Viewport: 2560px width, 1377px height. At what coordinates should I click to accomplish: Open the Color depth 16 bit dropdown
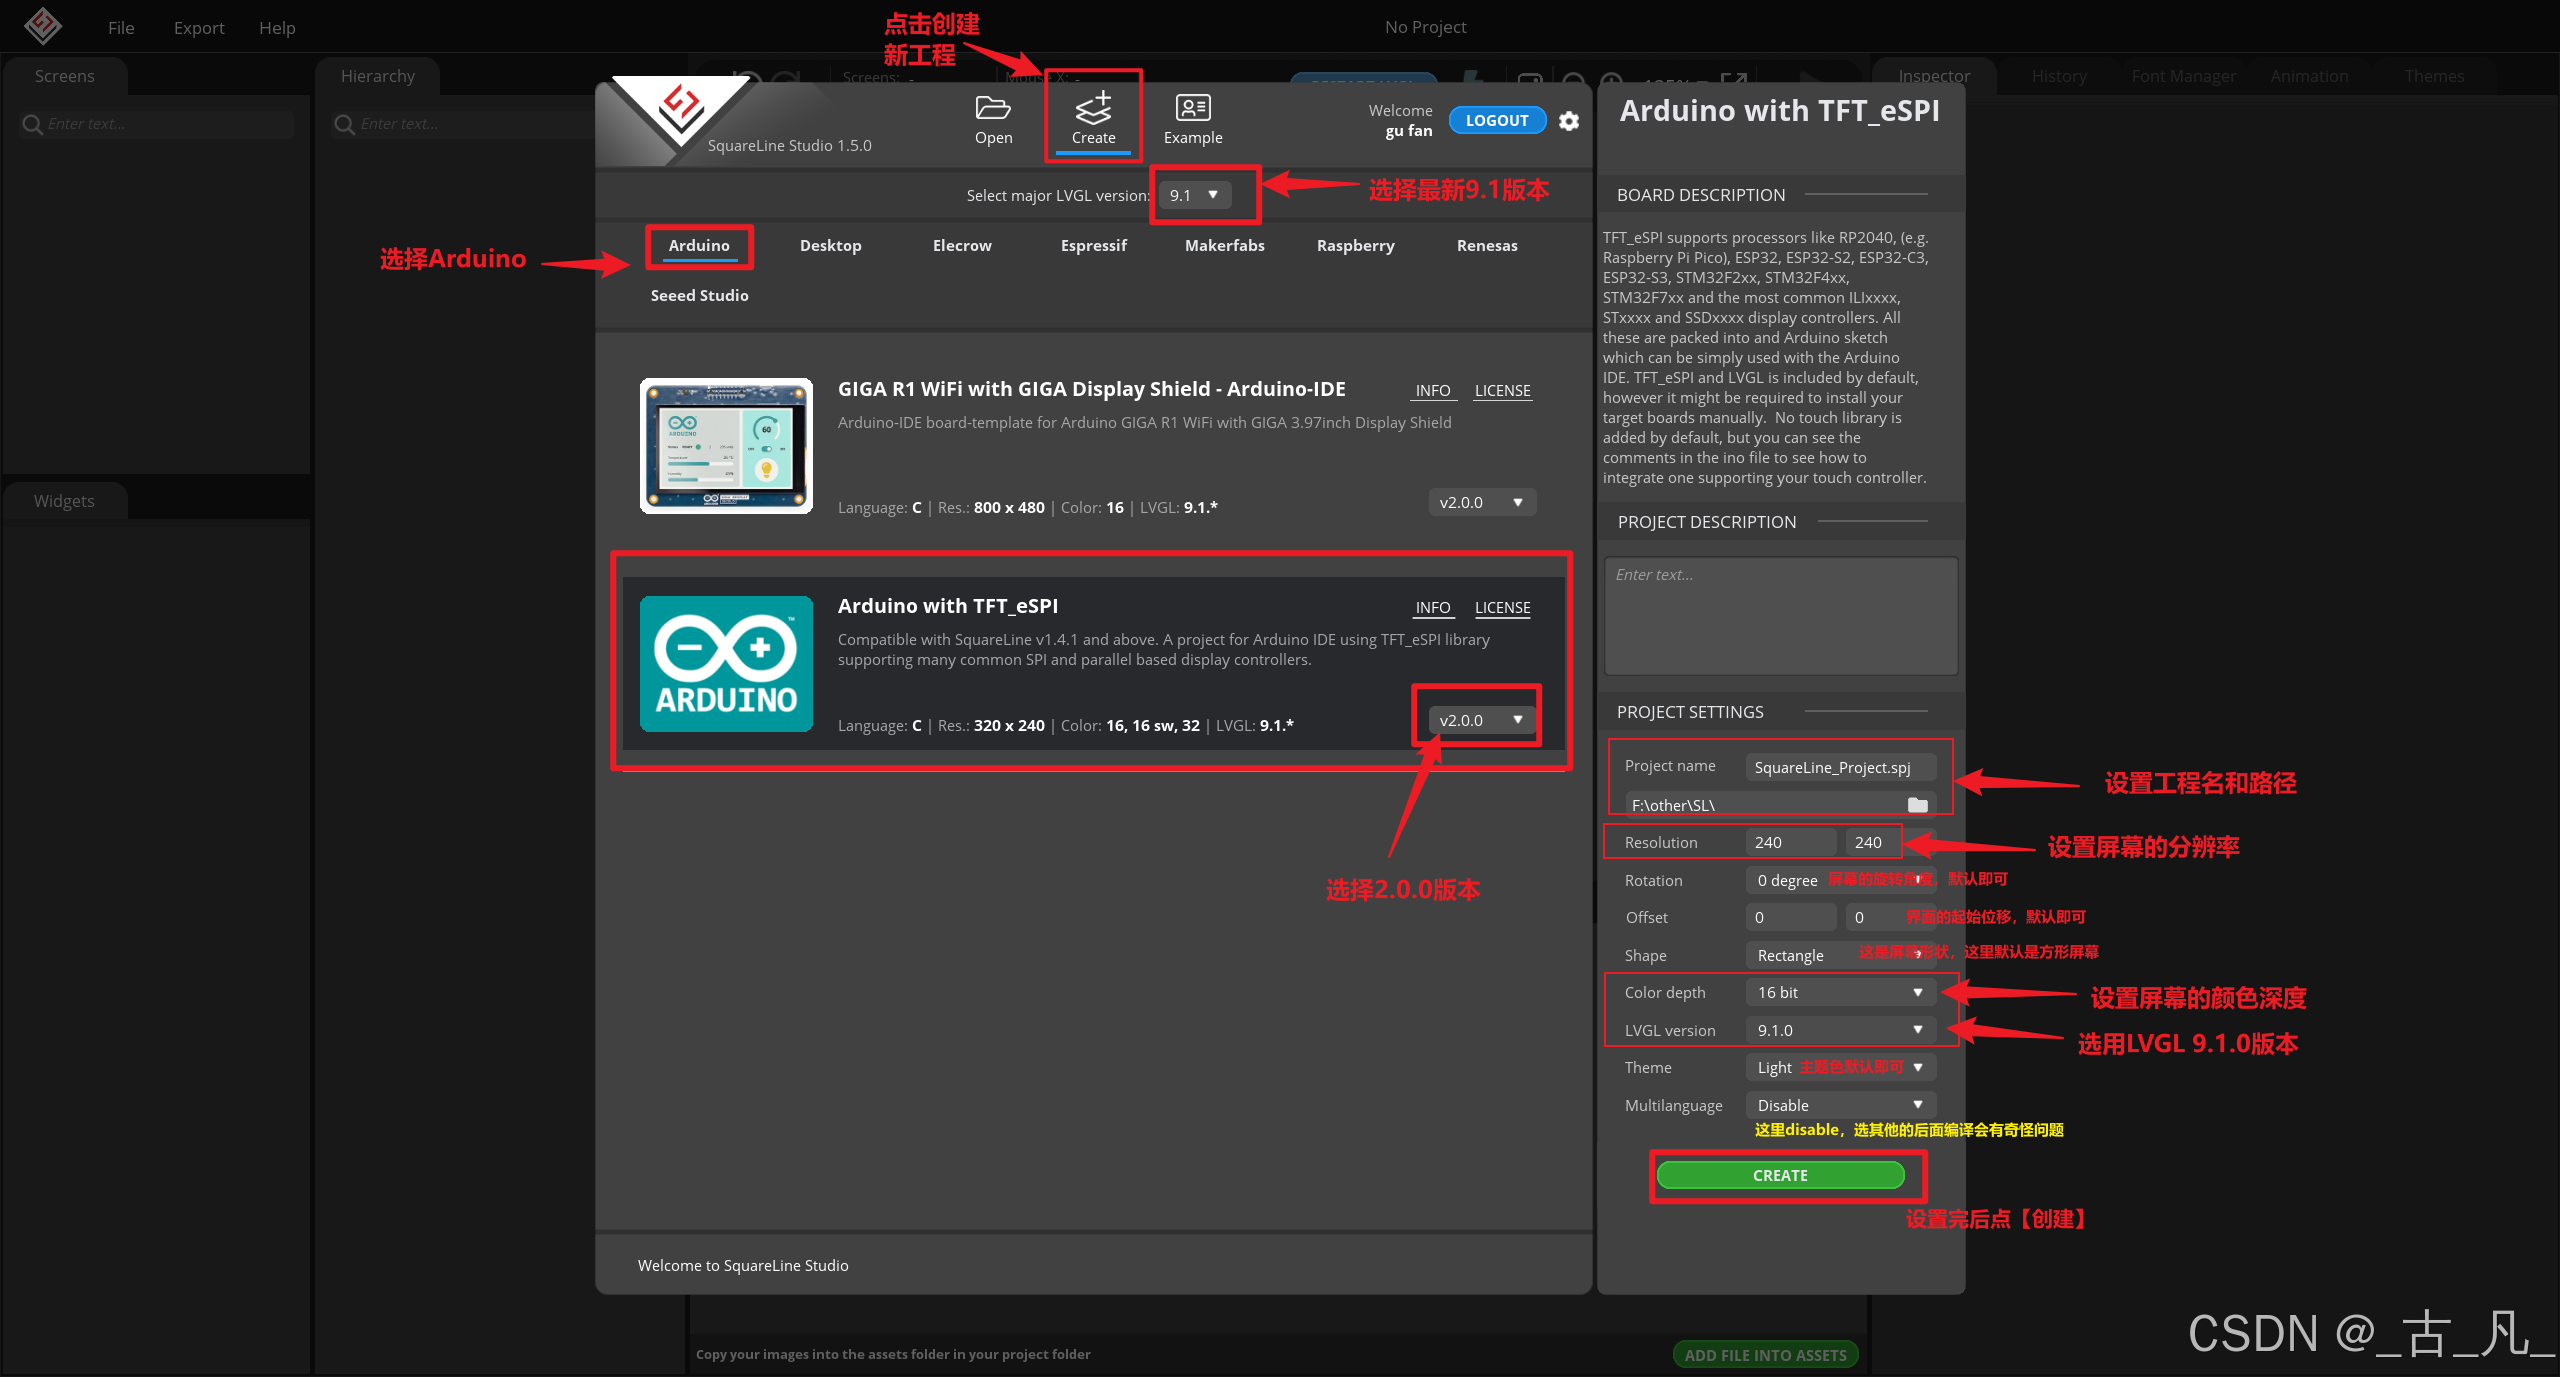pyautogui.click(x=1839, y=992)
